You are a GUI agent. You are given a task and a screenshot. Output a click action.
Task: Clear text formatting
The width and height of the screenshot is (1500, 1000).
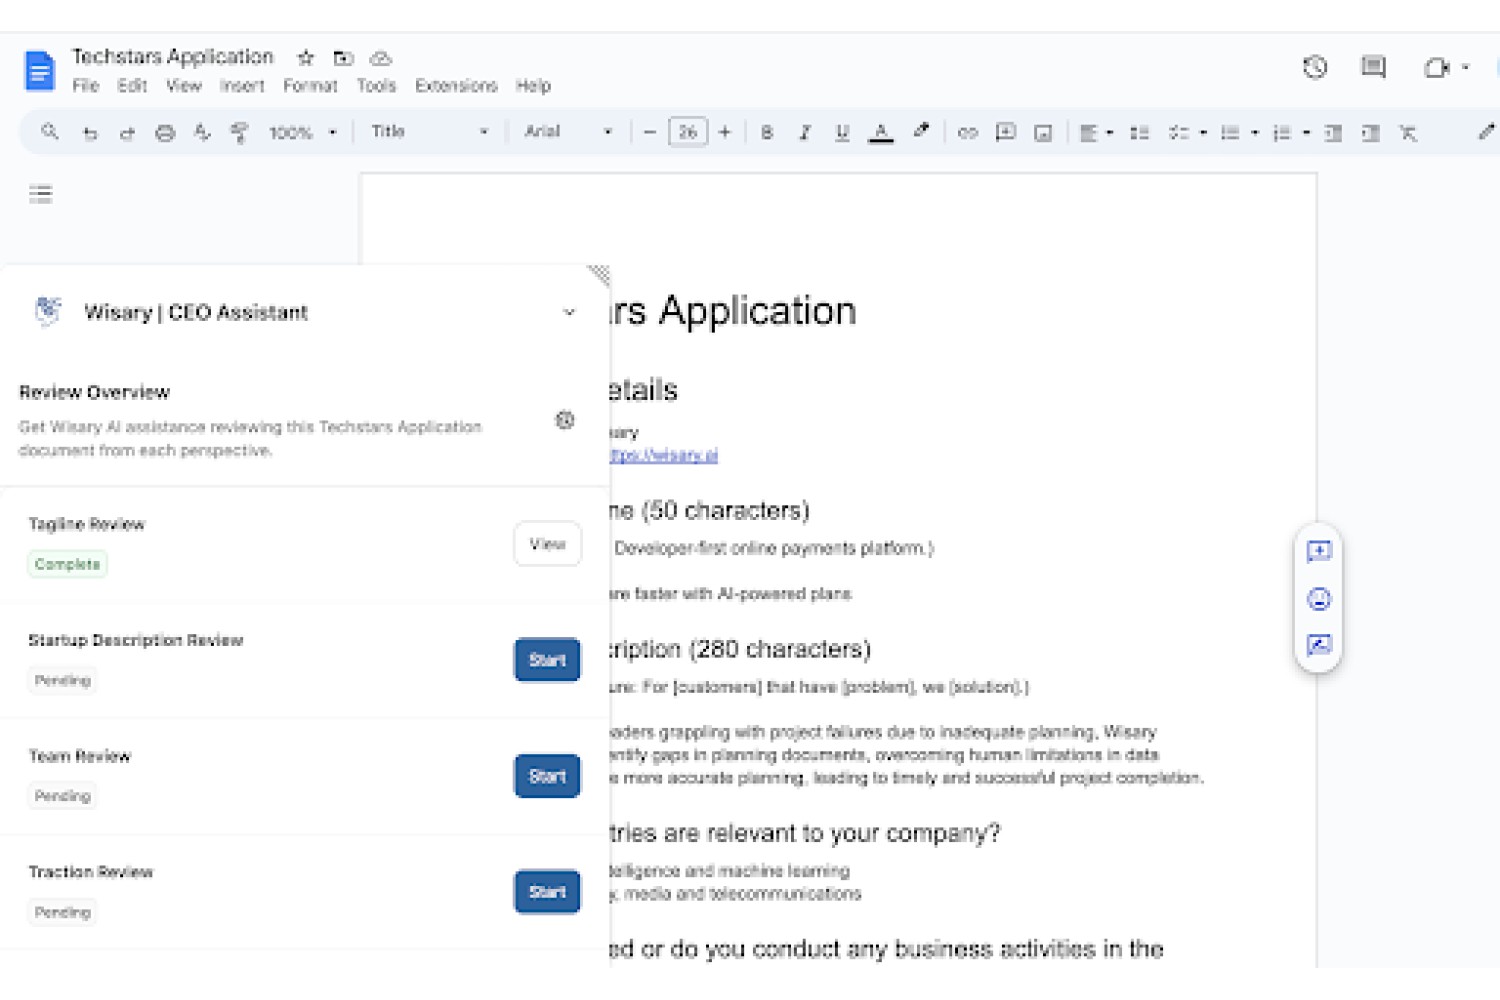coord(1408,133)
